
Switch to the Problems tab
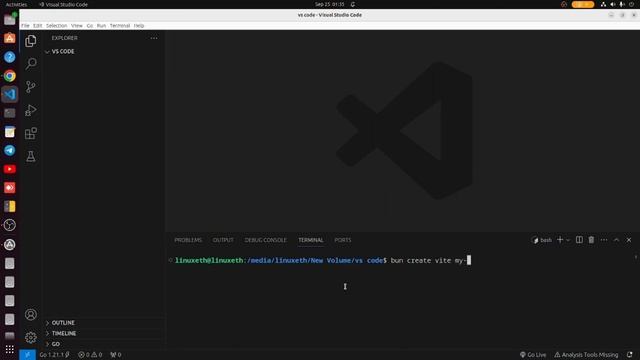188,240
